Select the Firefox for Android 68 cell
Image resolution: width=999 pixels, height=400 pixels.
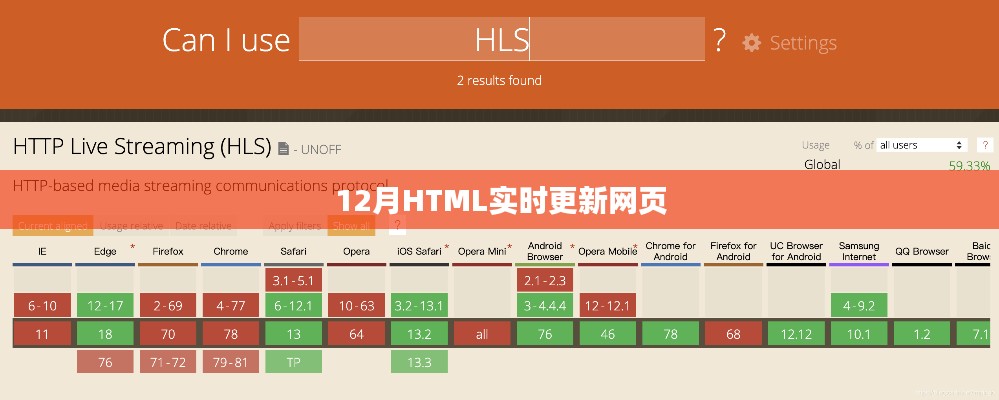tap(733, 334)
